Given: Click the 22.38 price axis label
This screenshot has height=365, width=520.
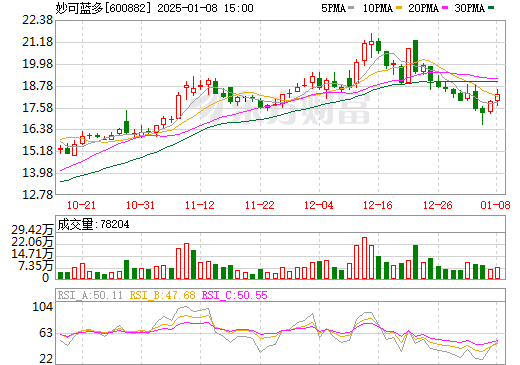Looking at the screenshot, I should point(37,20).
